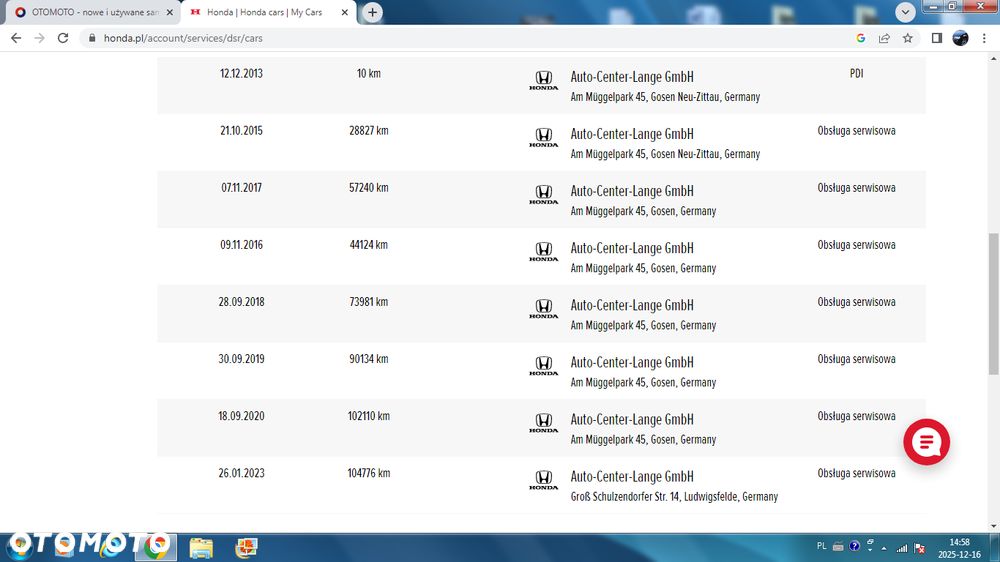Click Honda logo in the 18.09.2020 row

tap(543, 423)
